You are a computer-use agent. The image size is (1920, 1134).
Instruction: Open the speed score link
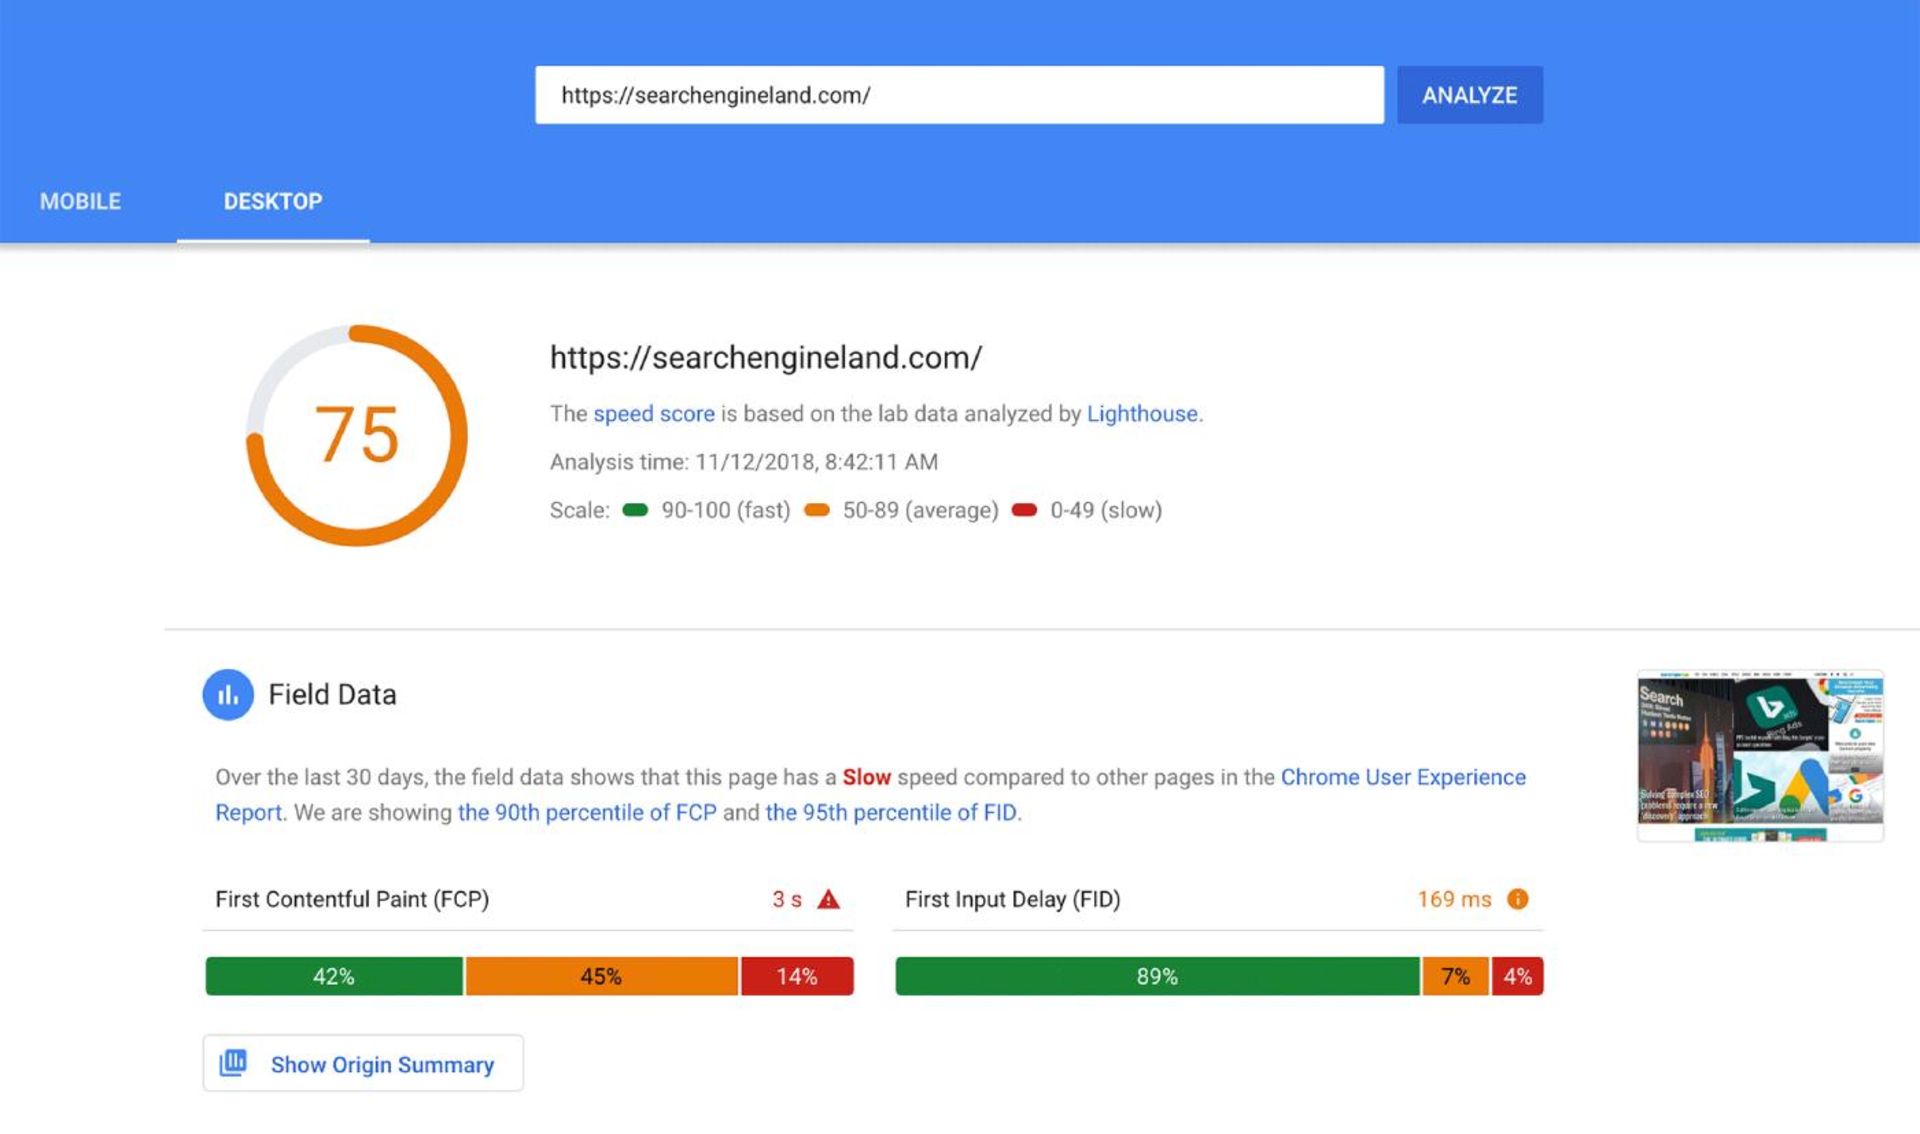(653, 413)
